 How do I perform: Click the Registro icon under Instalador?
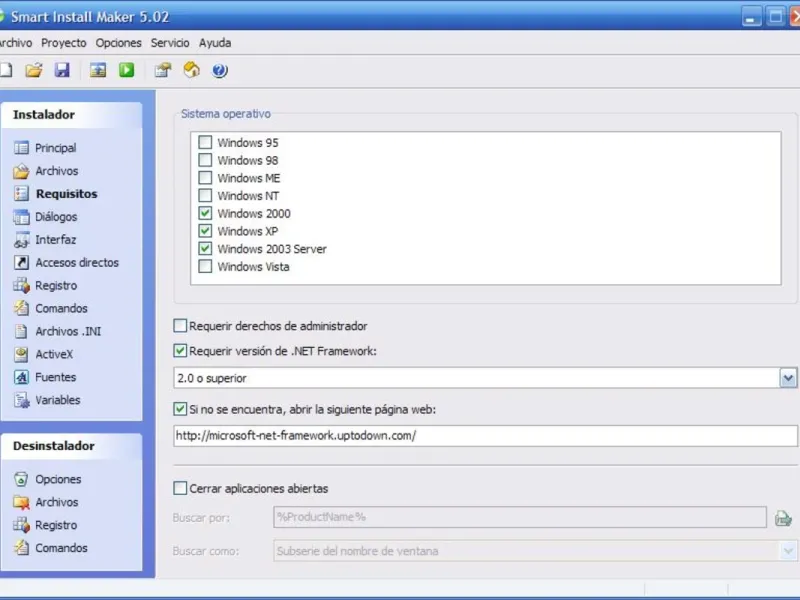(x=21, y=286)
